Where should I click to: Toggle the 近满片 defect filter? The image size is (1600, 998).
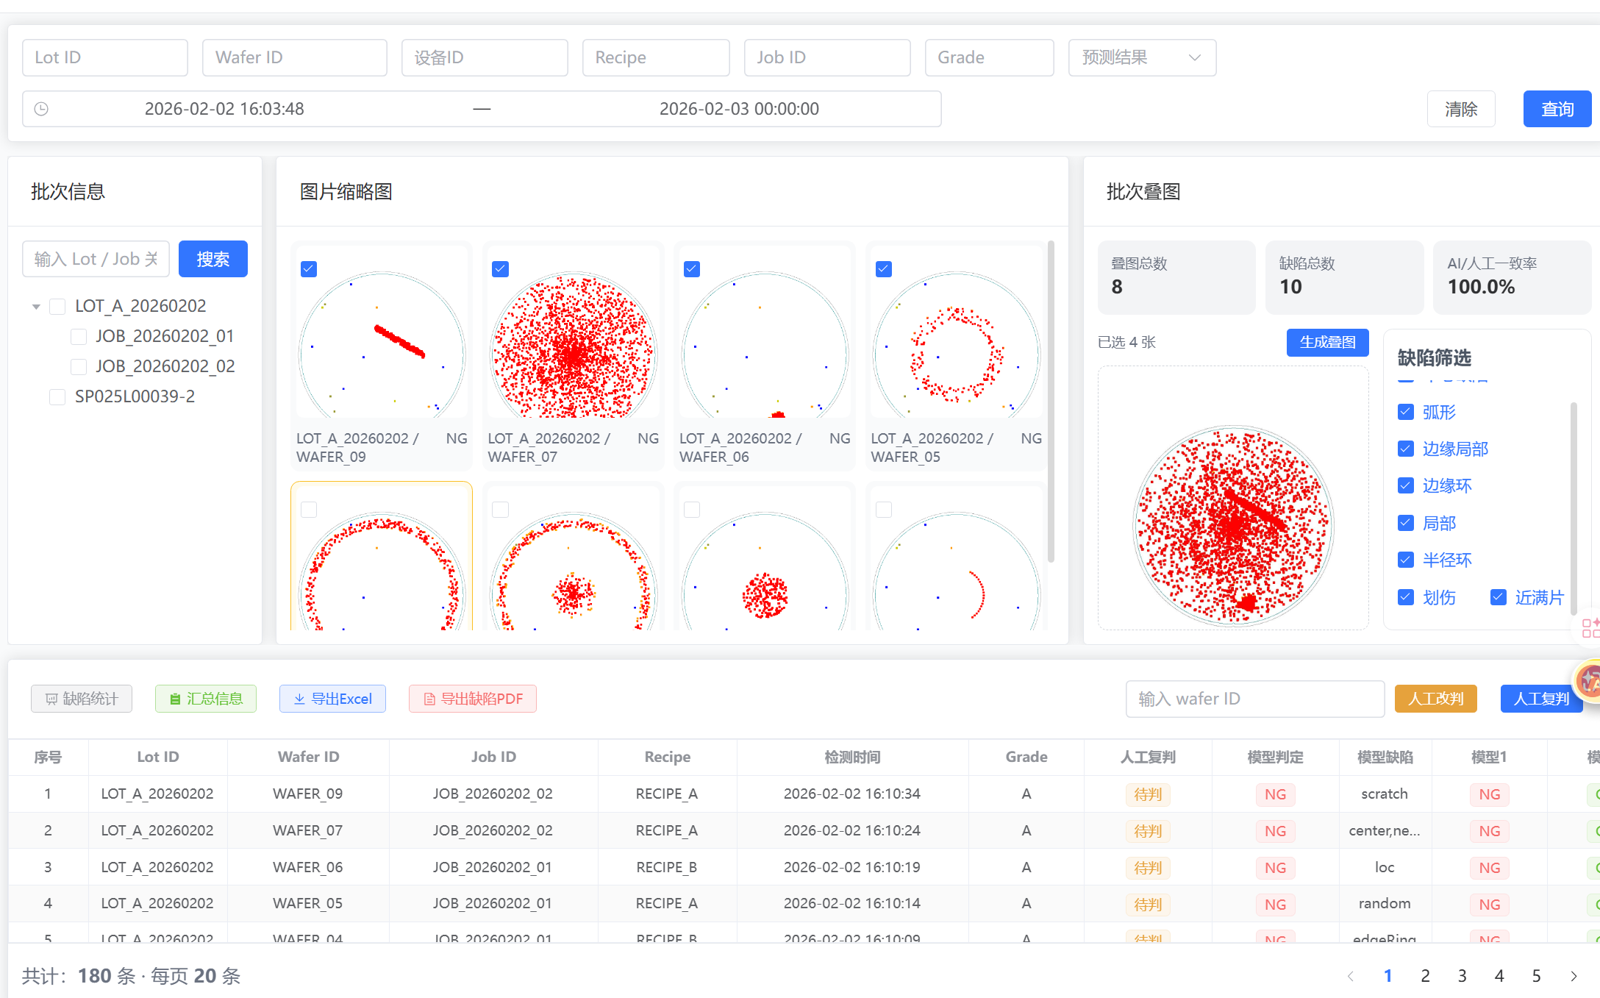(1498, 597)
